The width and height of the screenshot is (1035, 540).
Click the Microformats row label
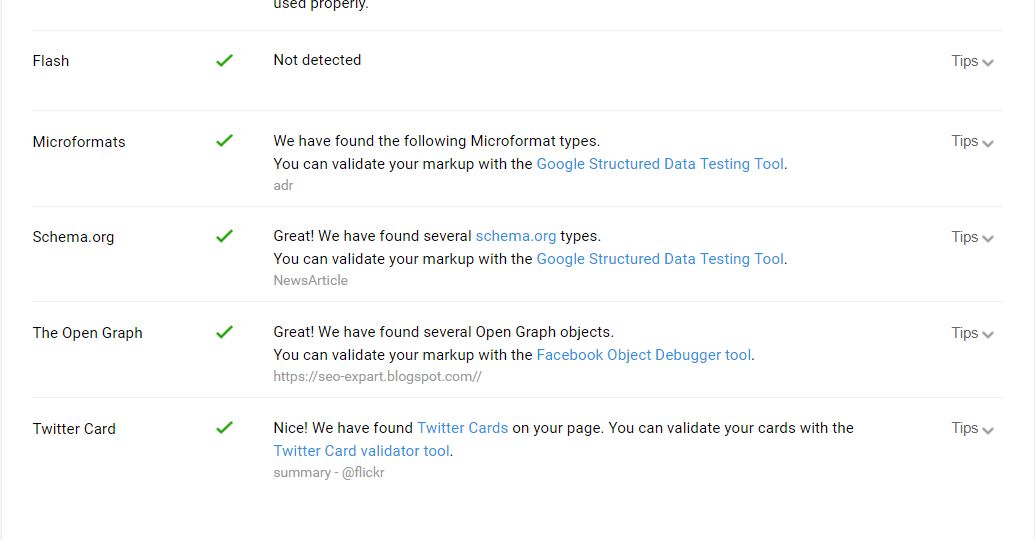pyautogui.click(x=79, y=142)
